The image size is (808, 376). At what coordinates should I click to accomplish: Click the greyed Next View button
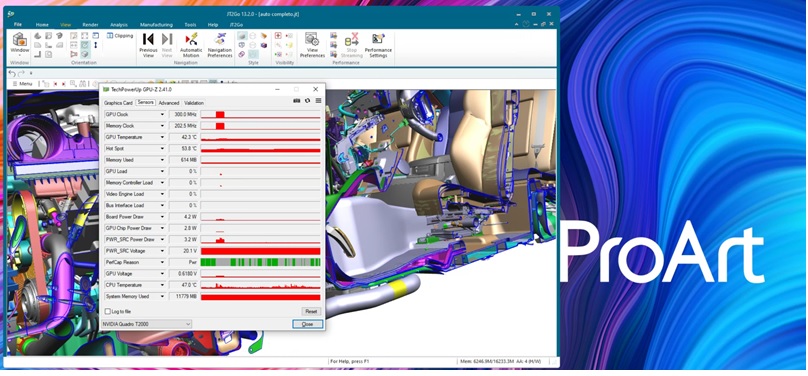[167, 45]
